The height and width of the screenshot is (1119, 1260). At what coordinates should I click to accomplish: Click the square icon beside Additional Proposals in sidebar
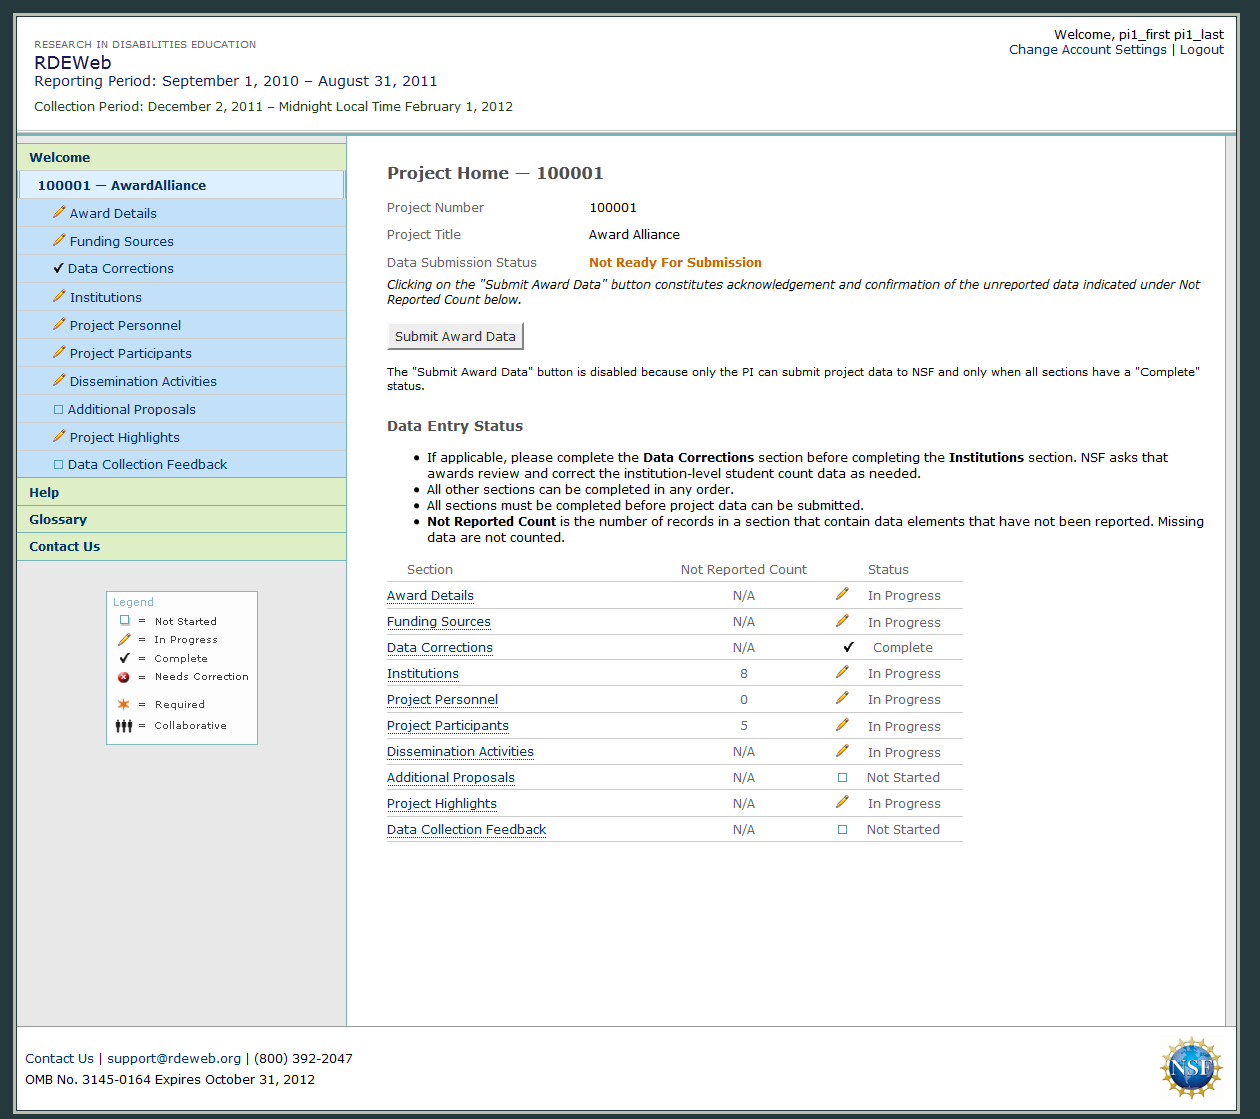click(58, 409)
